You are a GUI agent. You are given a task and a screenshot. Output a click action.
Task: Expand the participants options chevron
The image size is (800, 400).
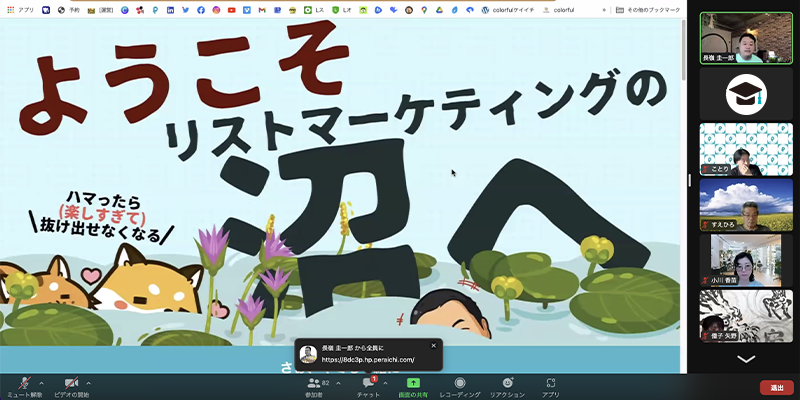point(339,382)
